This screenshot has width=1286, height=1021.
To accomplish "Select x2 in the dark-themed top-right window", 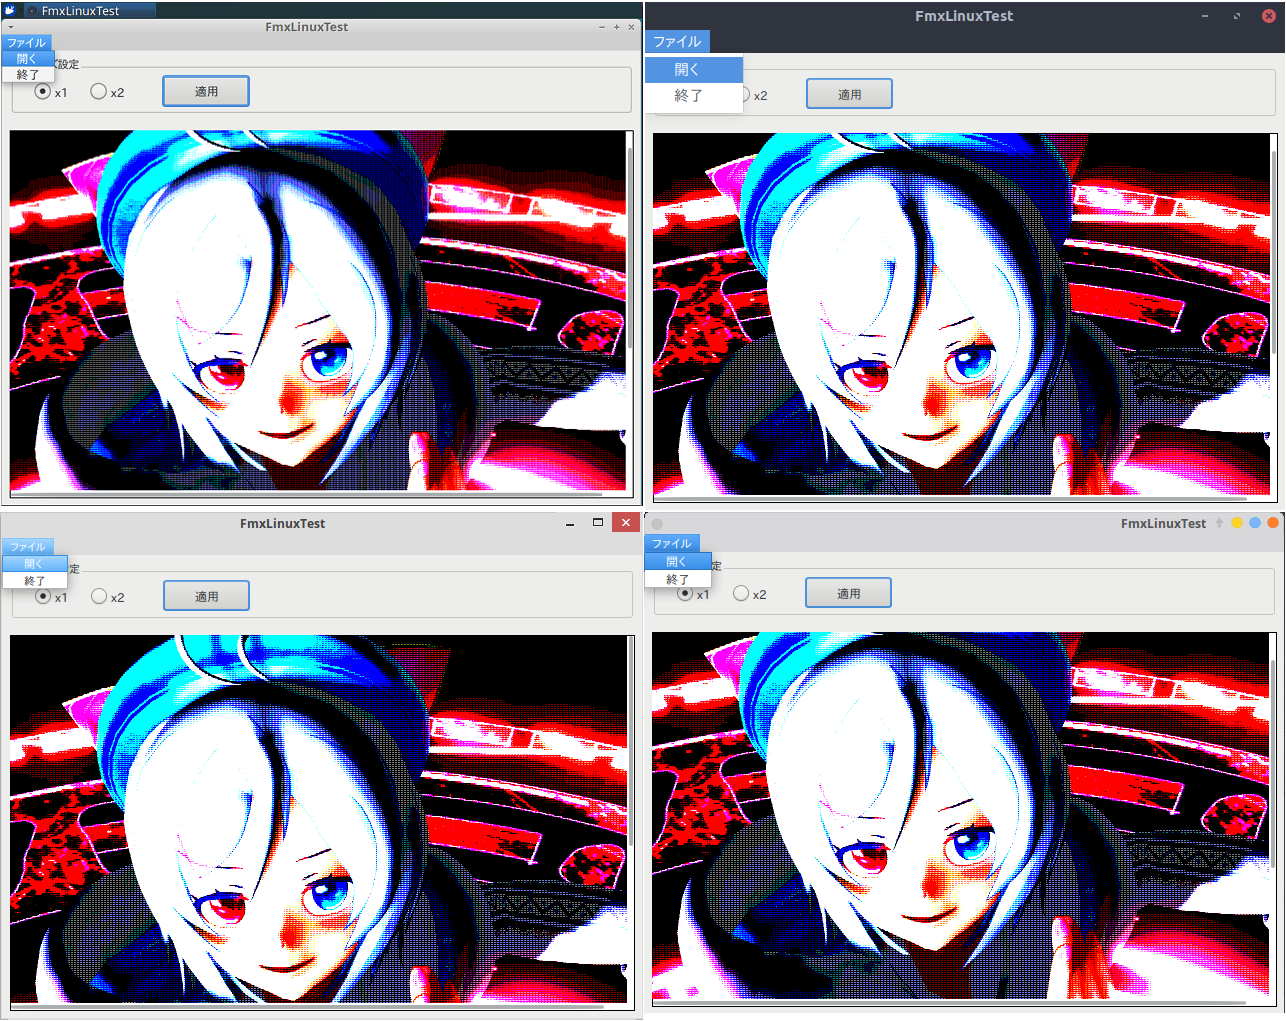I will click(747, 94).
